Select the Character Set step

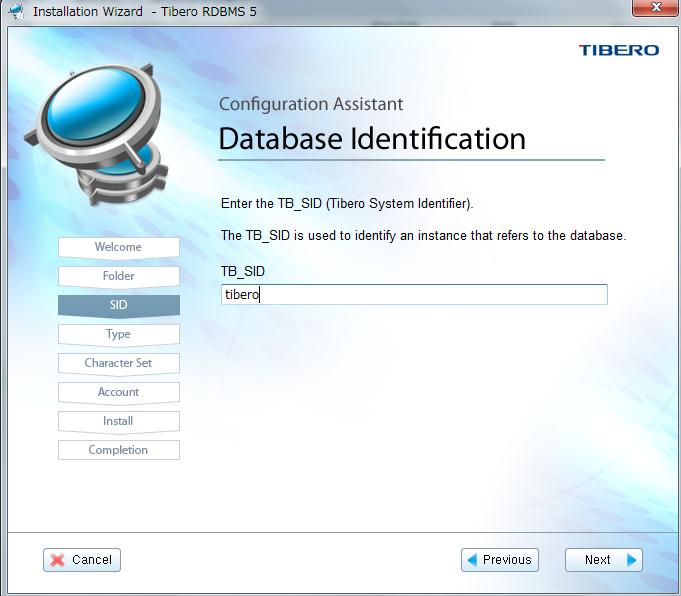coord(119,363)
